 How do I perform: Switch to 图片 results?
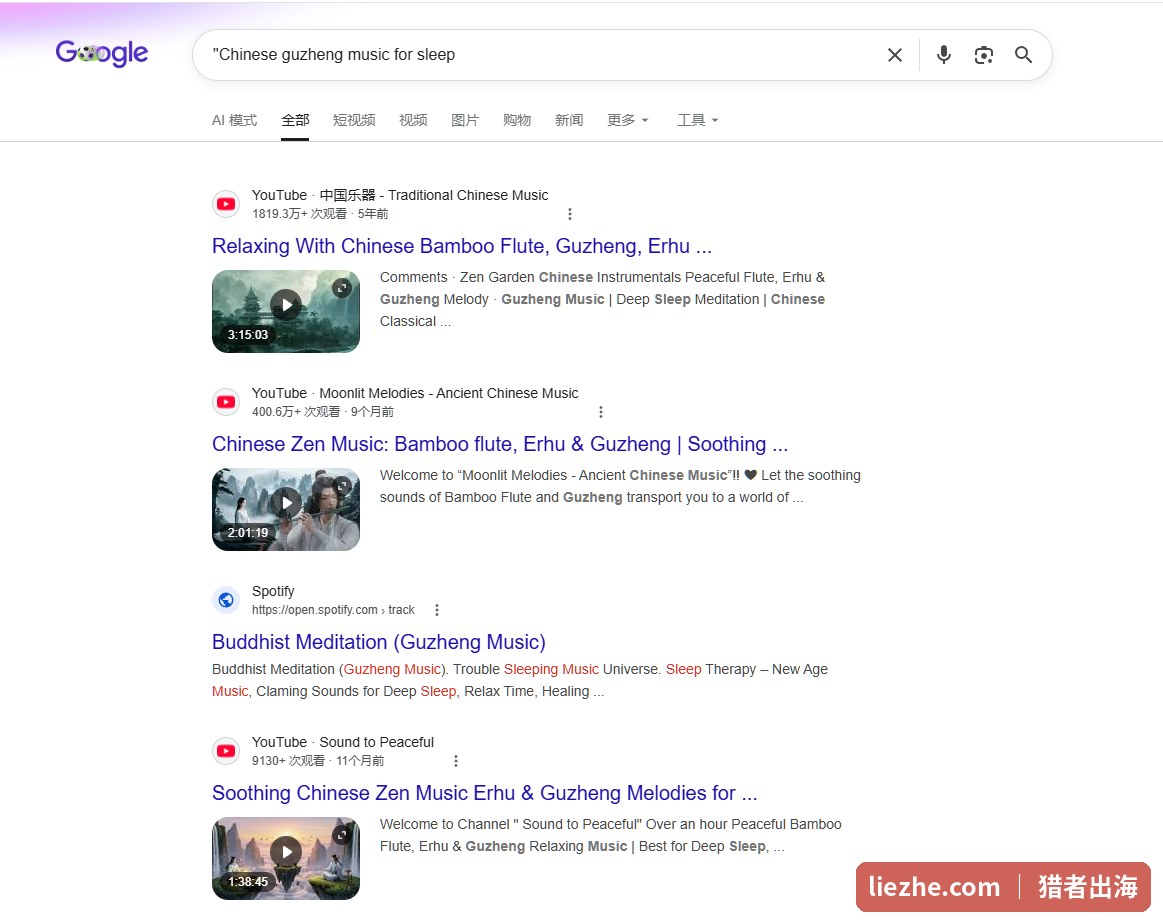(x=465, y=120)
